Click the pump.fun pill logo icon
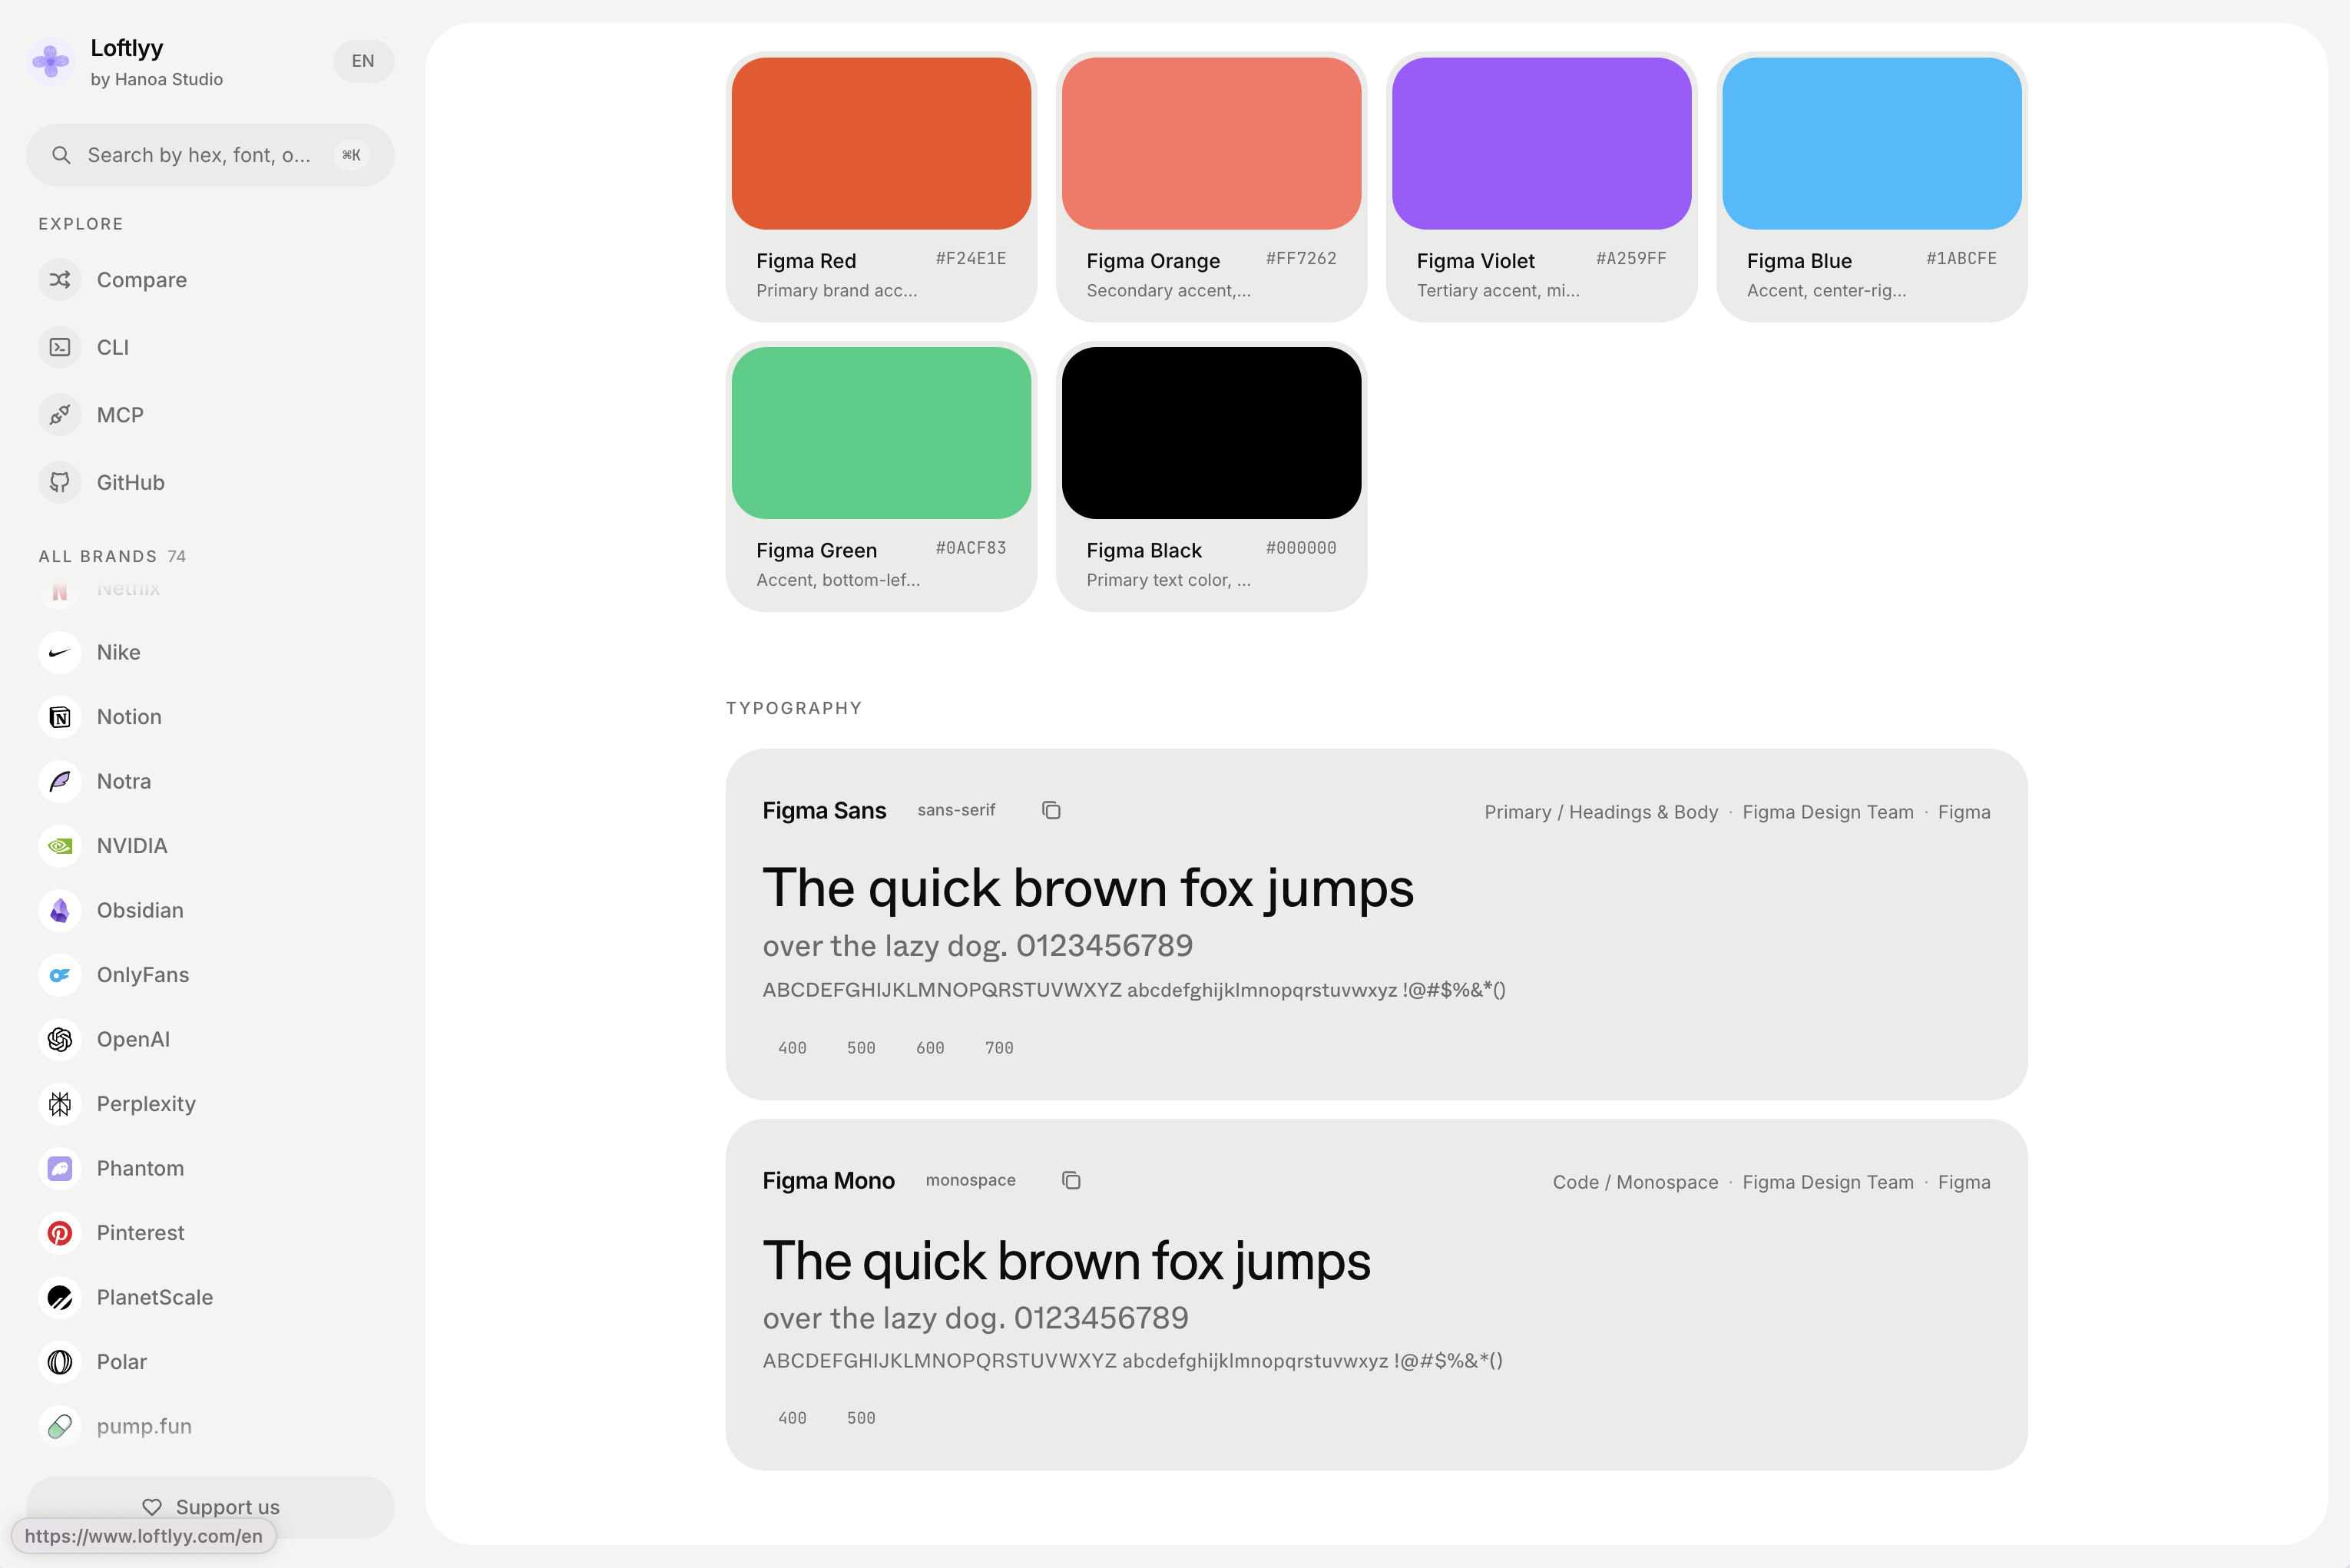2350x1568 pixels. [60, 1427]
